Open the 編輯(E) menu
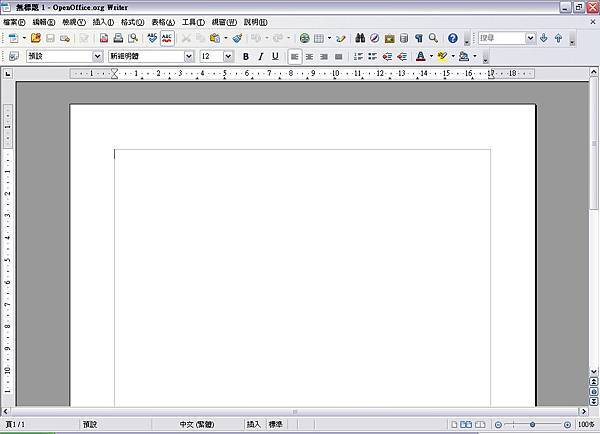The height and width of the screenshot is (434, 600). pos(44,22)
